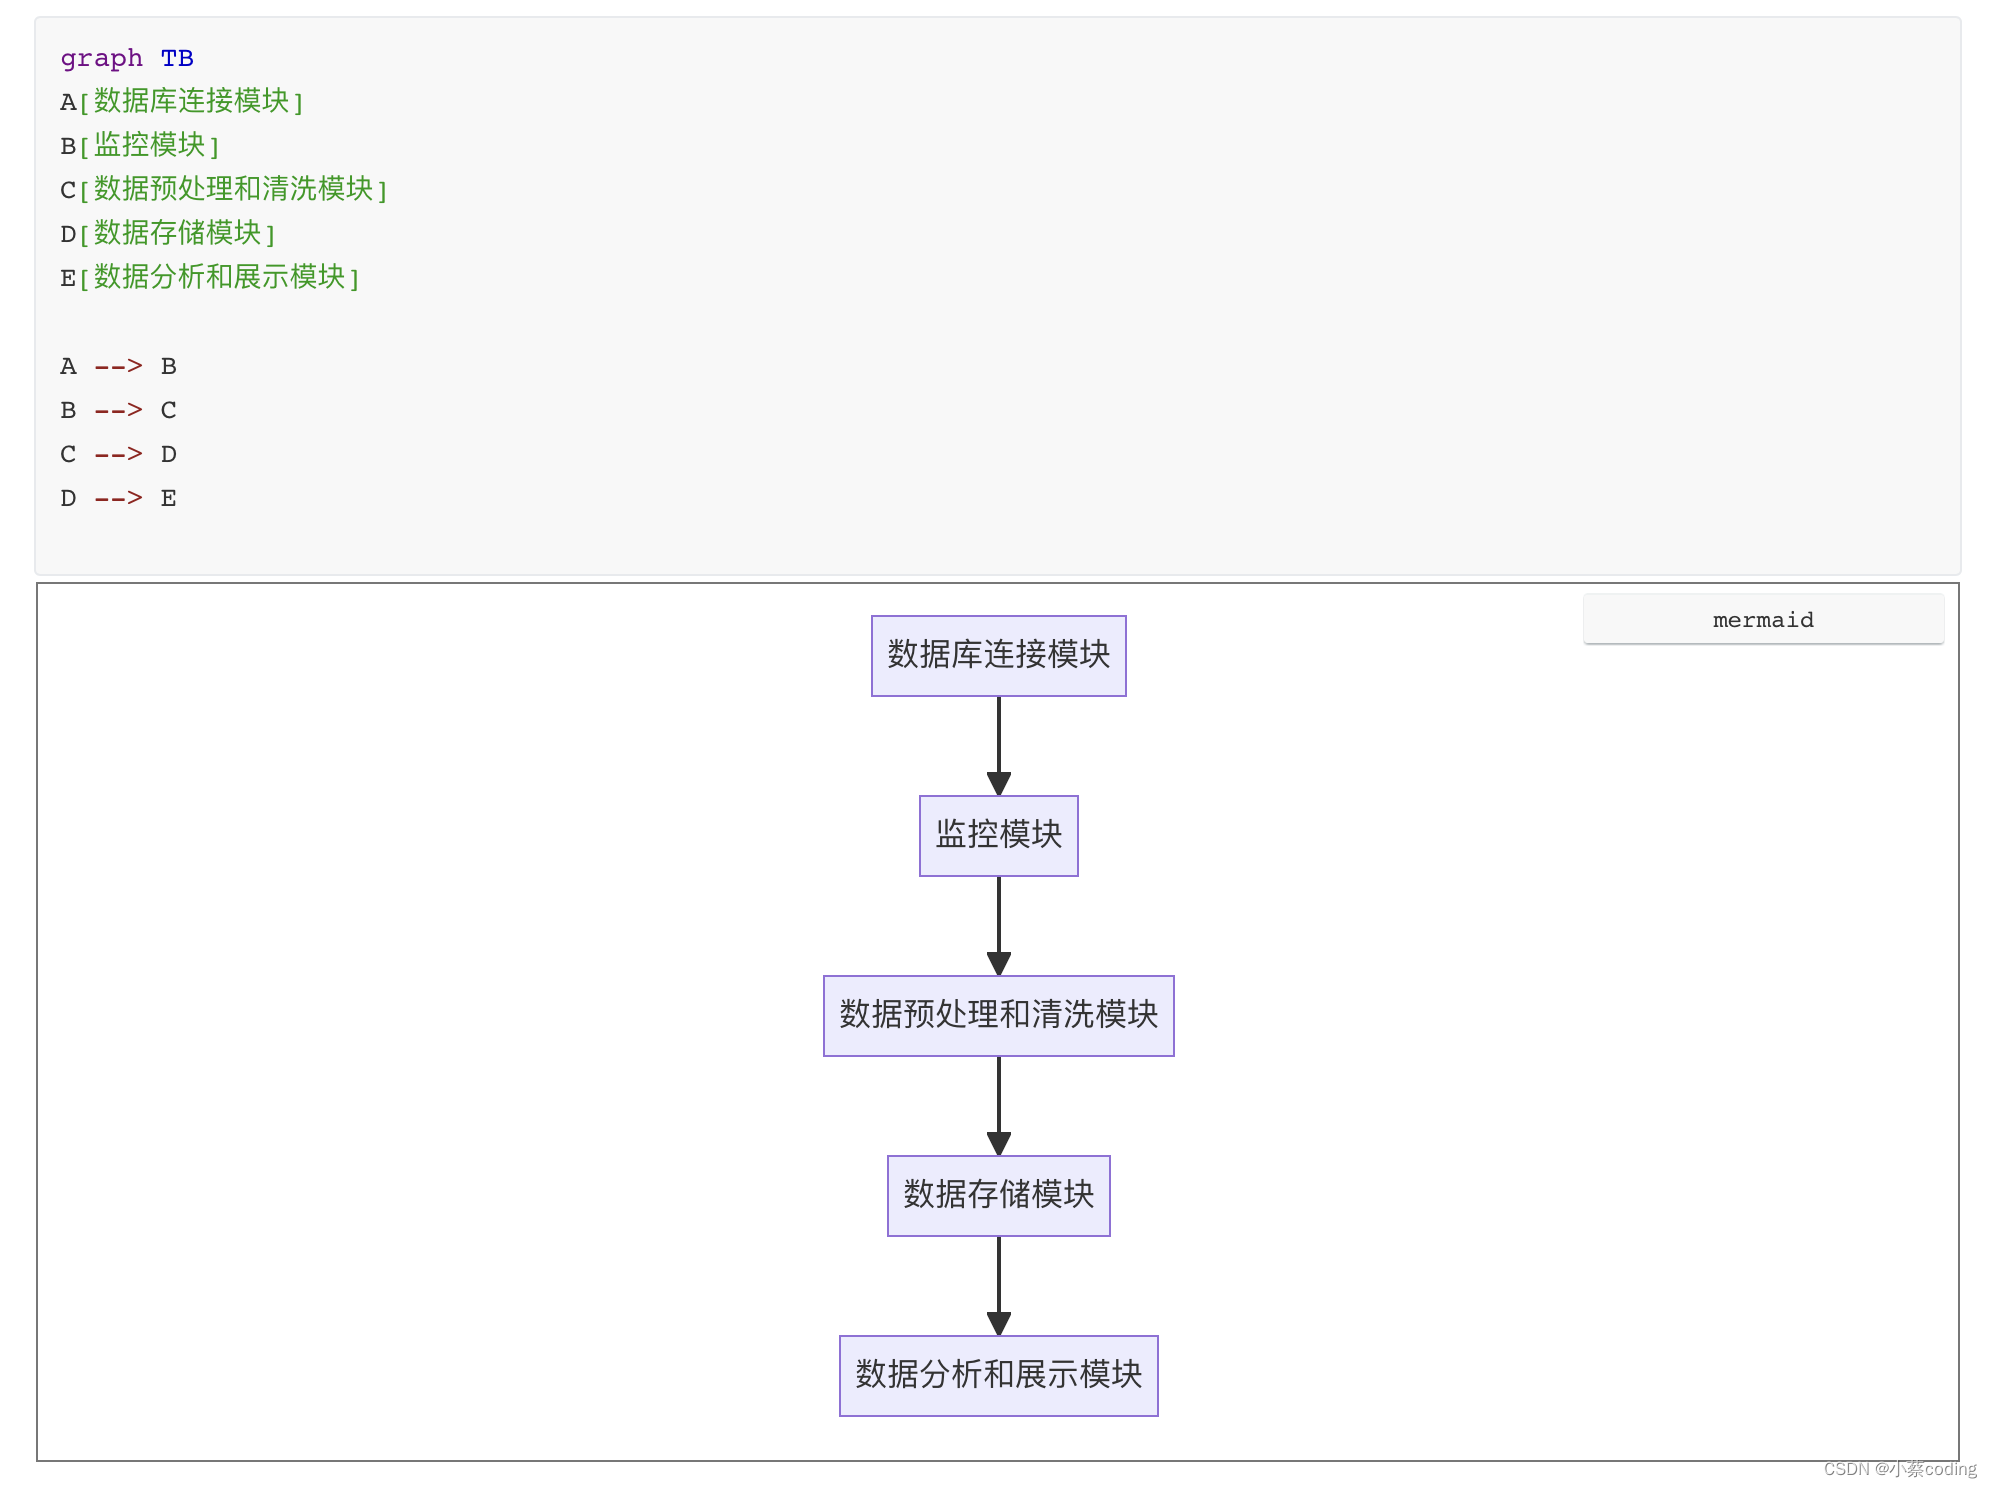
Task: Click the mermaid language label button
Action: (x=1762, y=619)
